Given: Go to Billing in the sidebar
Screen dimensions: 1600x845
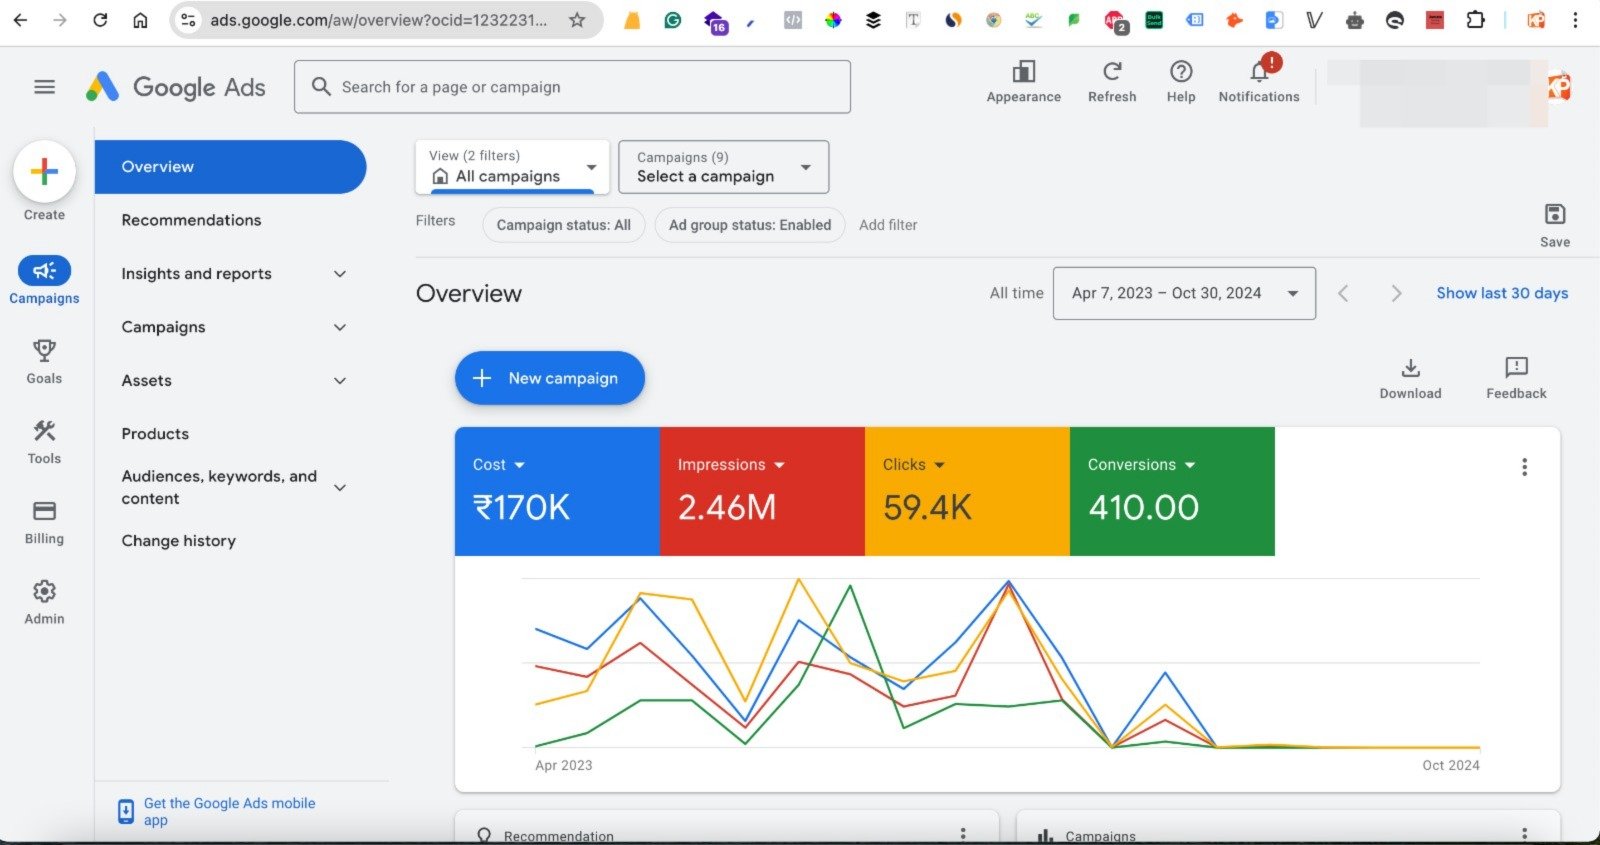Looking at the screenshot, I should [x=44, y=512].
